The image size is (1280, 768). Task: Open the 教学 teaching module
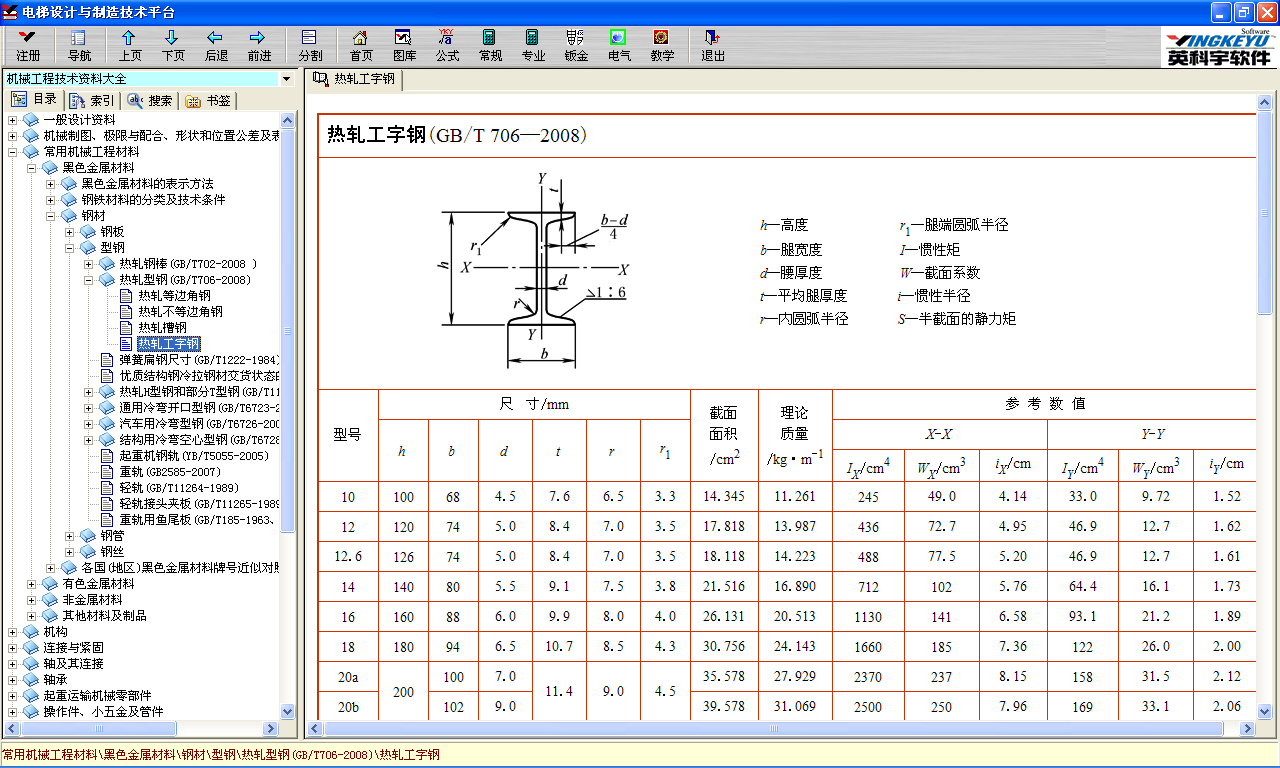pyautogui.click(x=662, y=45)
